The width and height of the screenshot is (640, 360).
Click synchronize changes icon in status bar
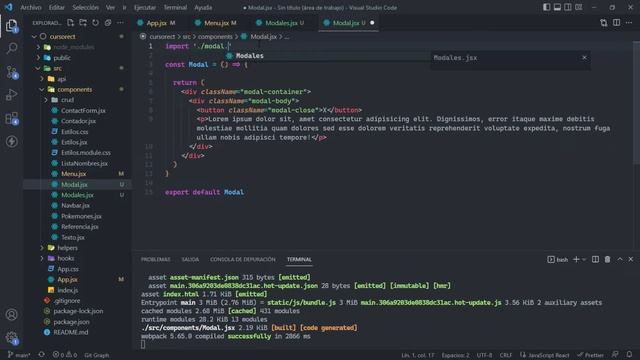(x=41, y=355)
